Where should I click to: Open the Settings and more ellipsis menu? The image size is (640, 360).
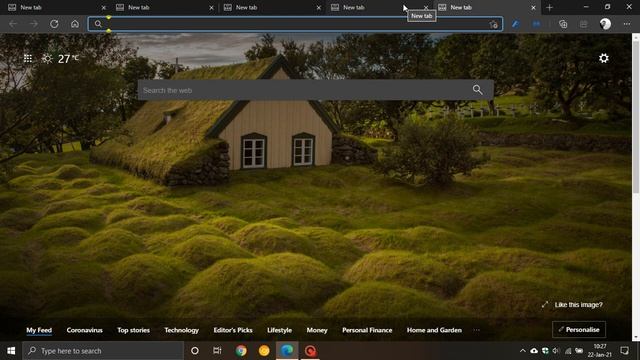(627, 24)
